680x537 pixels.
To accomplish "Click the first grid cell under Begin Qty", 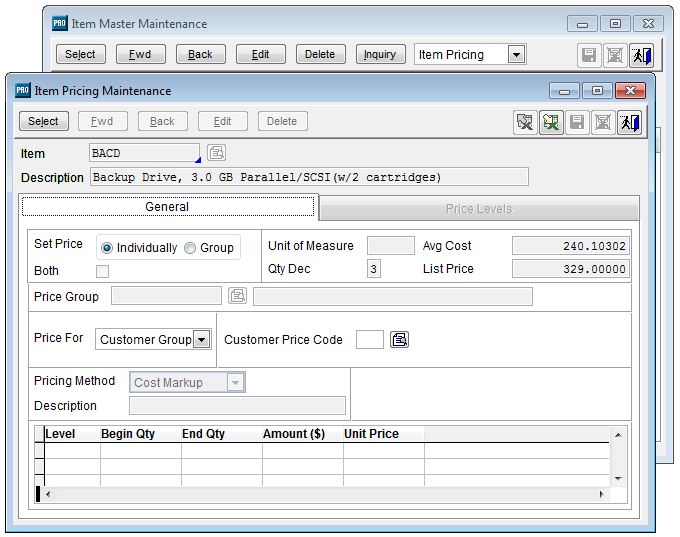I will click(141, 451).
